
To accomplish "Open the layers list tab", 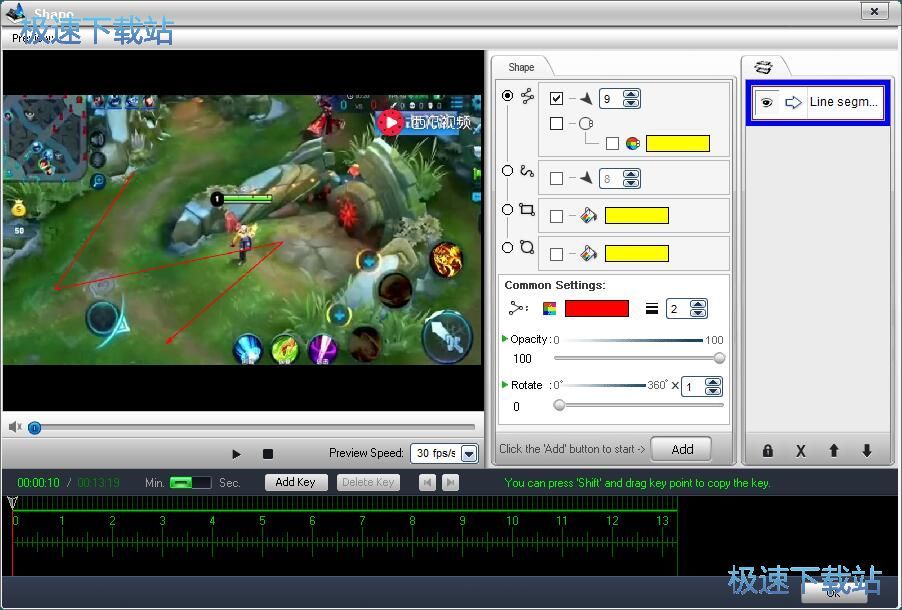I will pos(763,67).
